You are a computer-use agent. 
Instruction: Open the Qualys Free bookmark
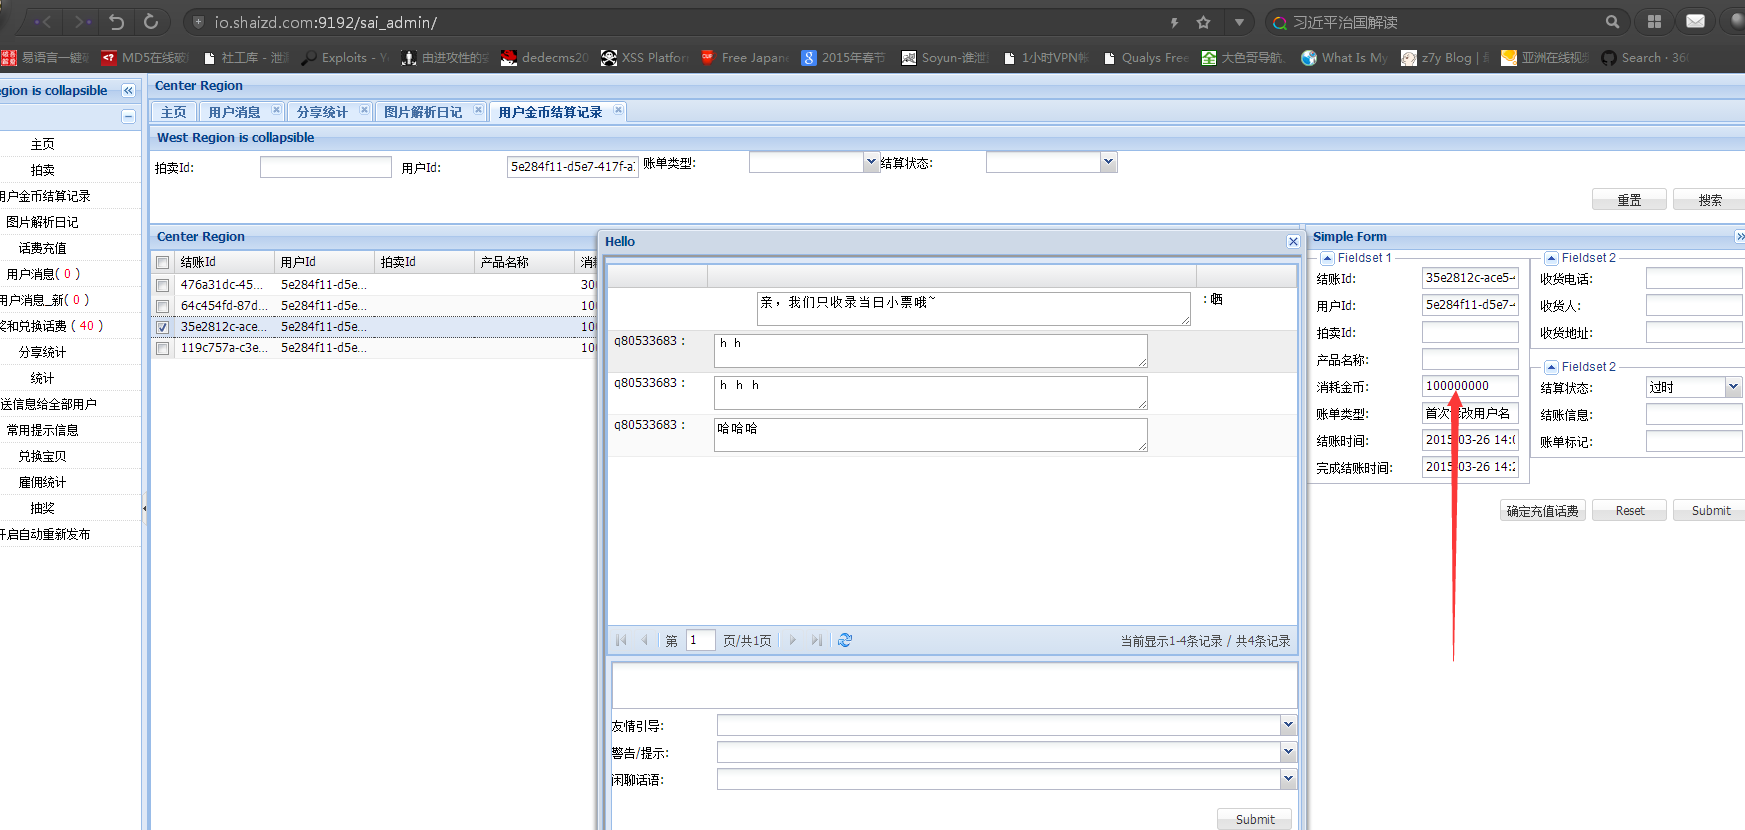tap(1145, 58)
